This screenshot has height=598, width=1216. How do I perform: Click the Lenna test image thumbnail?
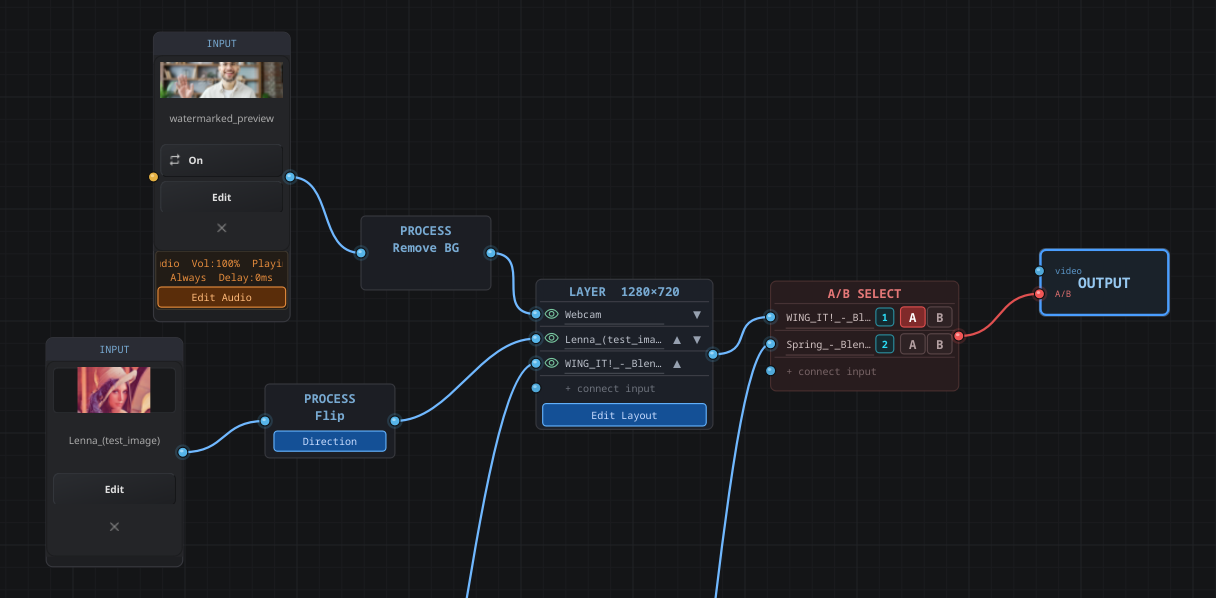click(114, 390)
